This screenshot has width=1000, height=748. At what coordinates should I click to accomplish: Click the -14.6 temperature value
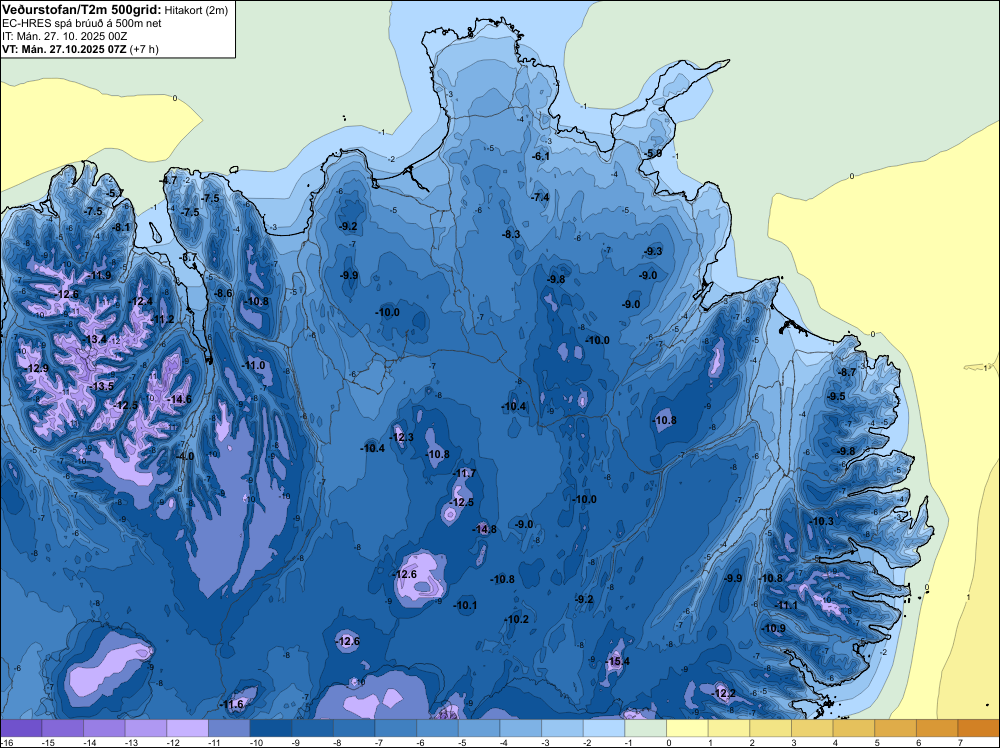click(x=179, y=399)
